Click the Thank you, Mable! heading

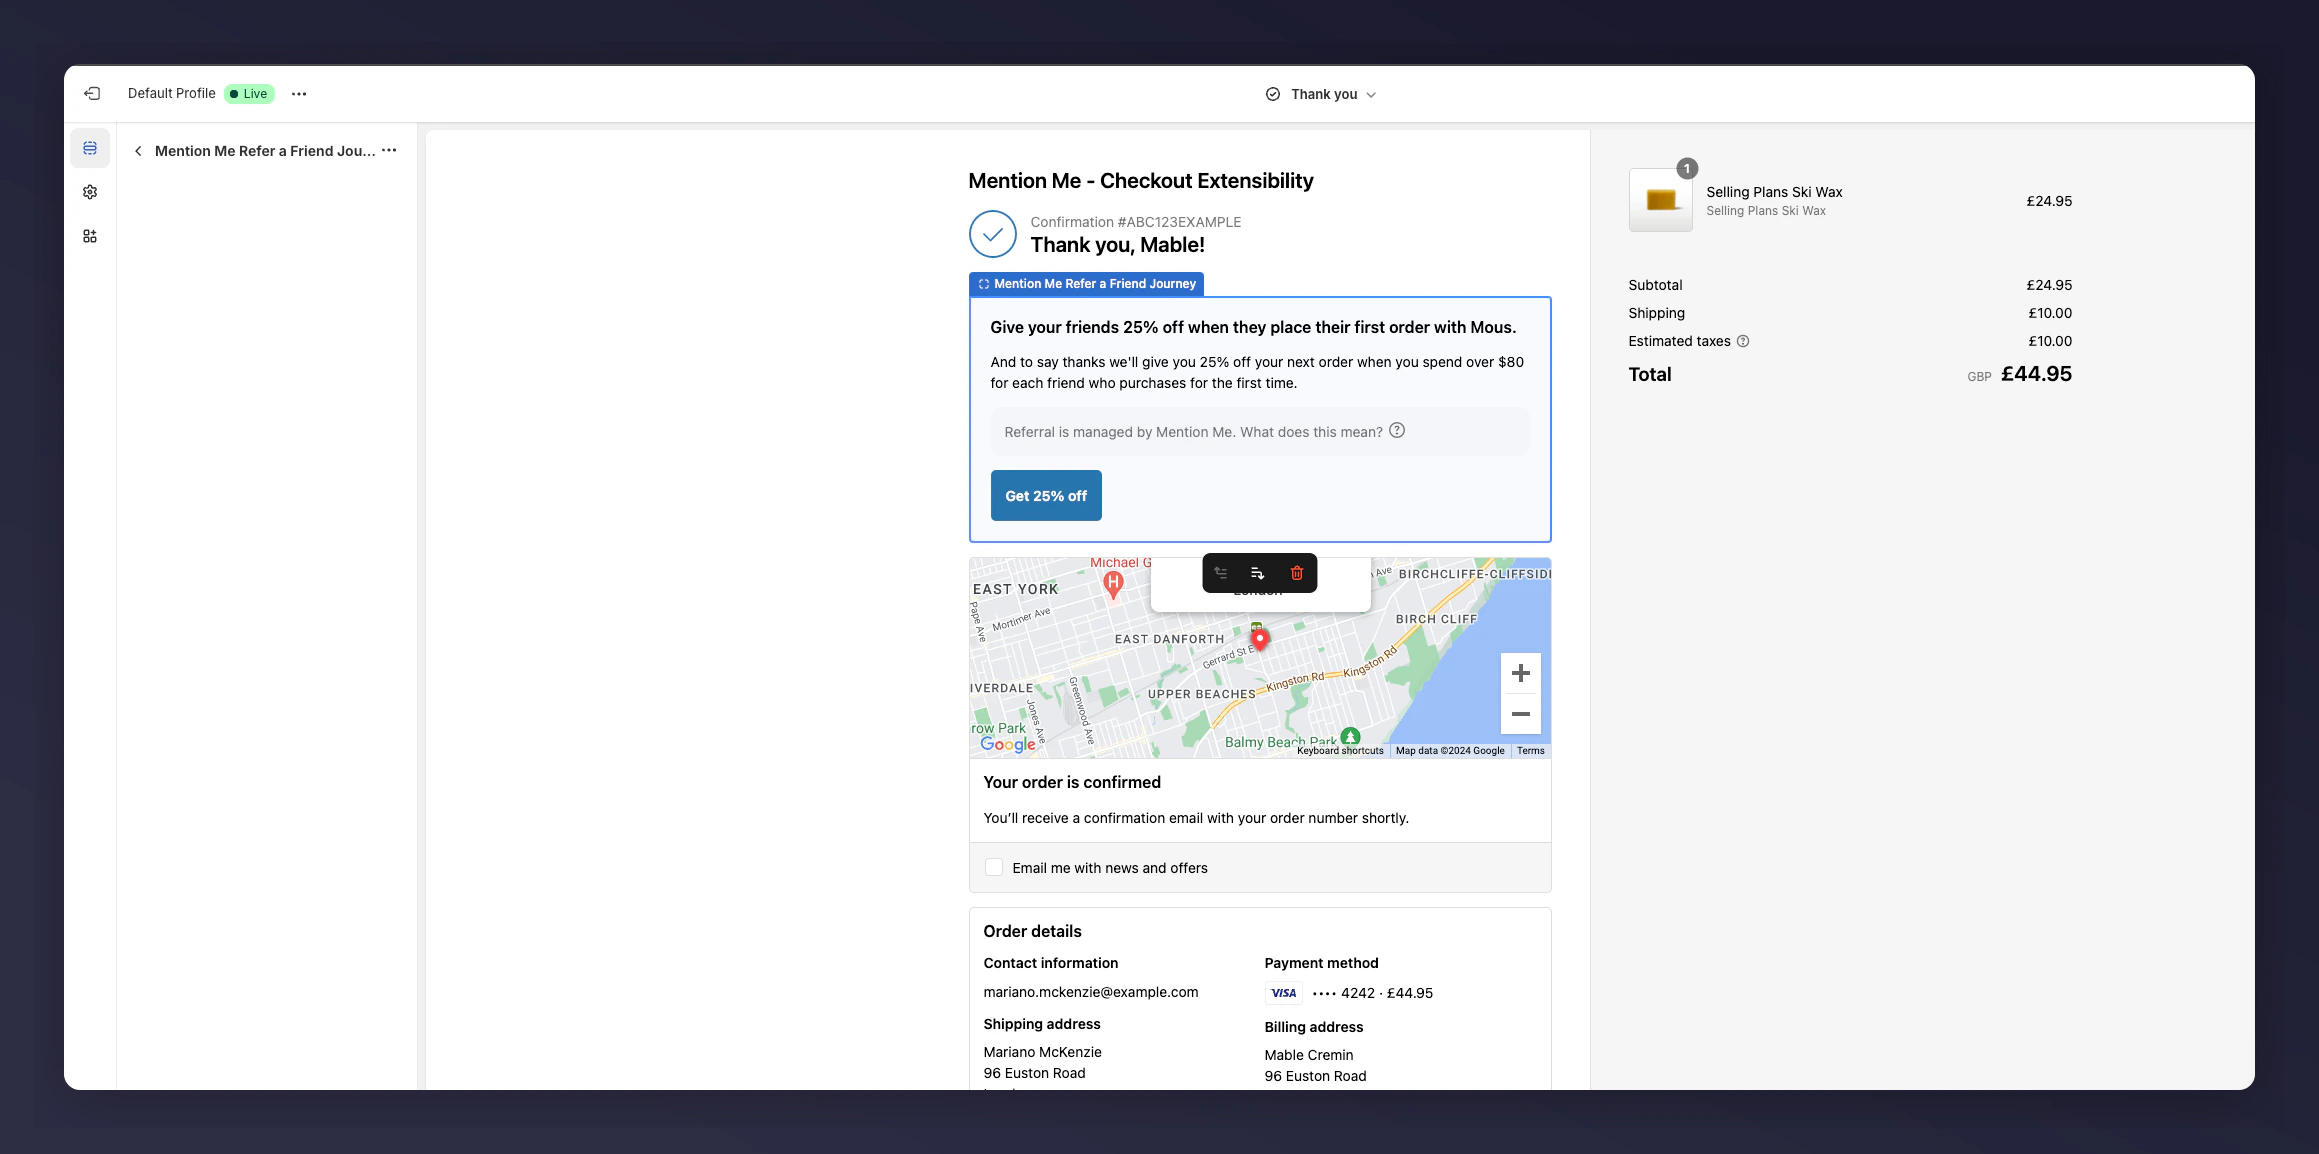pos(1118,245)
